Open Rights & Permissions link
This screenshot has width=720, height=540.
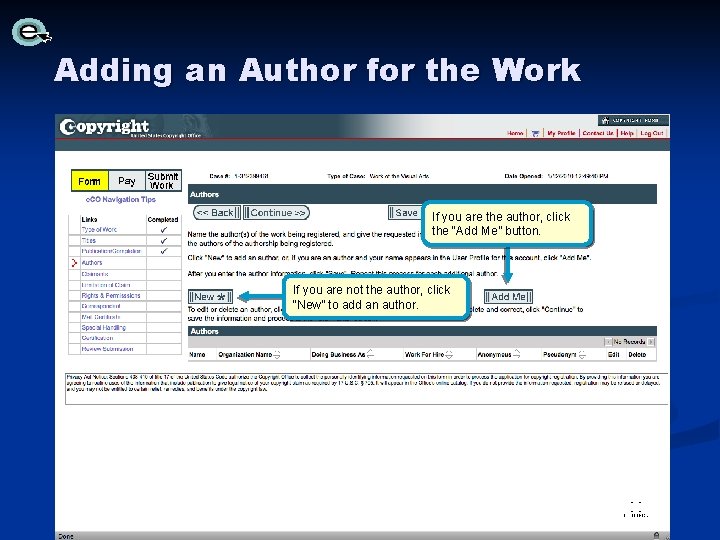(111, 296)
